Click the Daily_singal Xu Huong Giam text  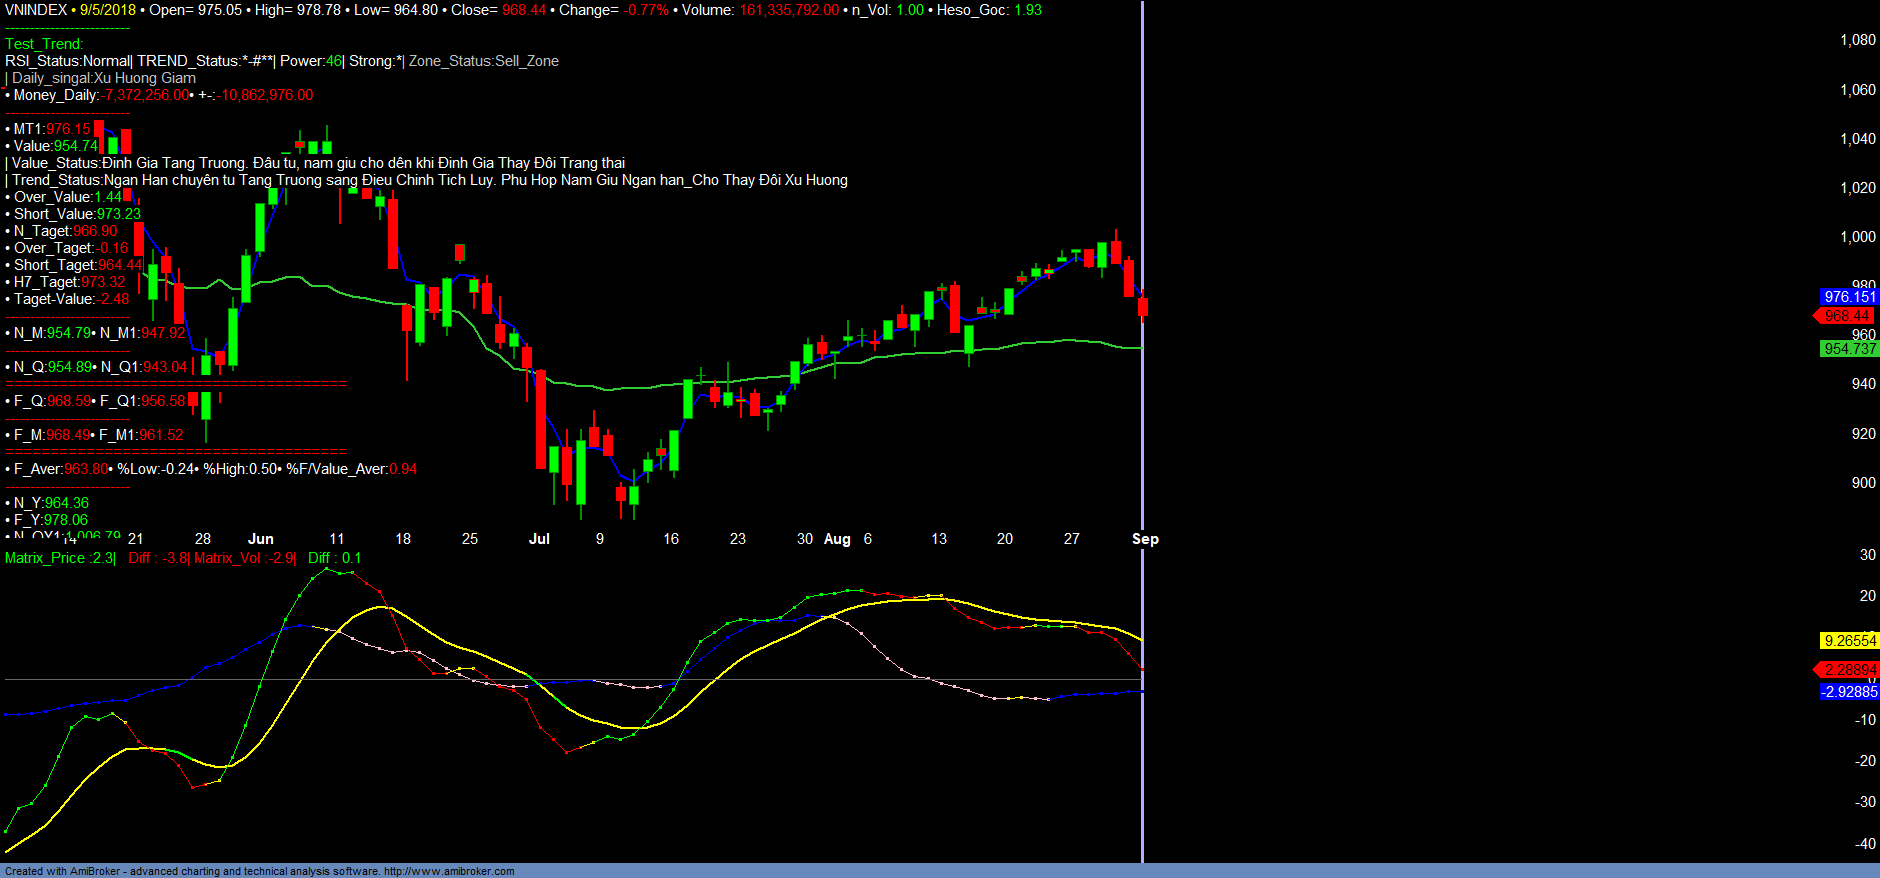coord(104,78)
